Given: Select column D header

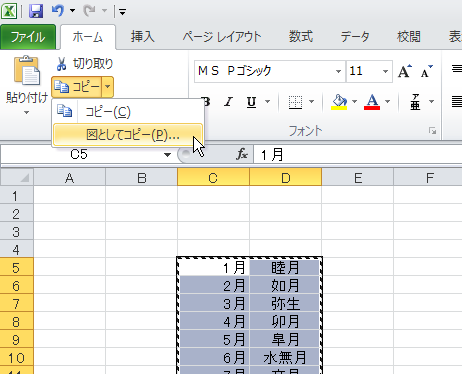Looking at the screenshot, I should (286, 177).
